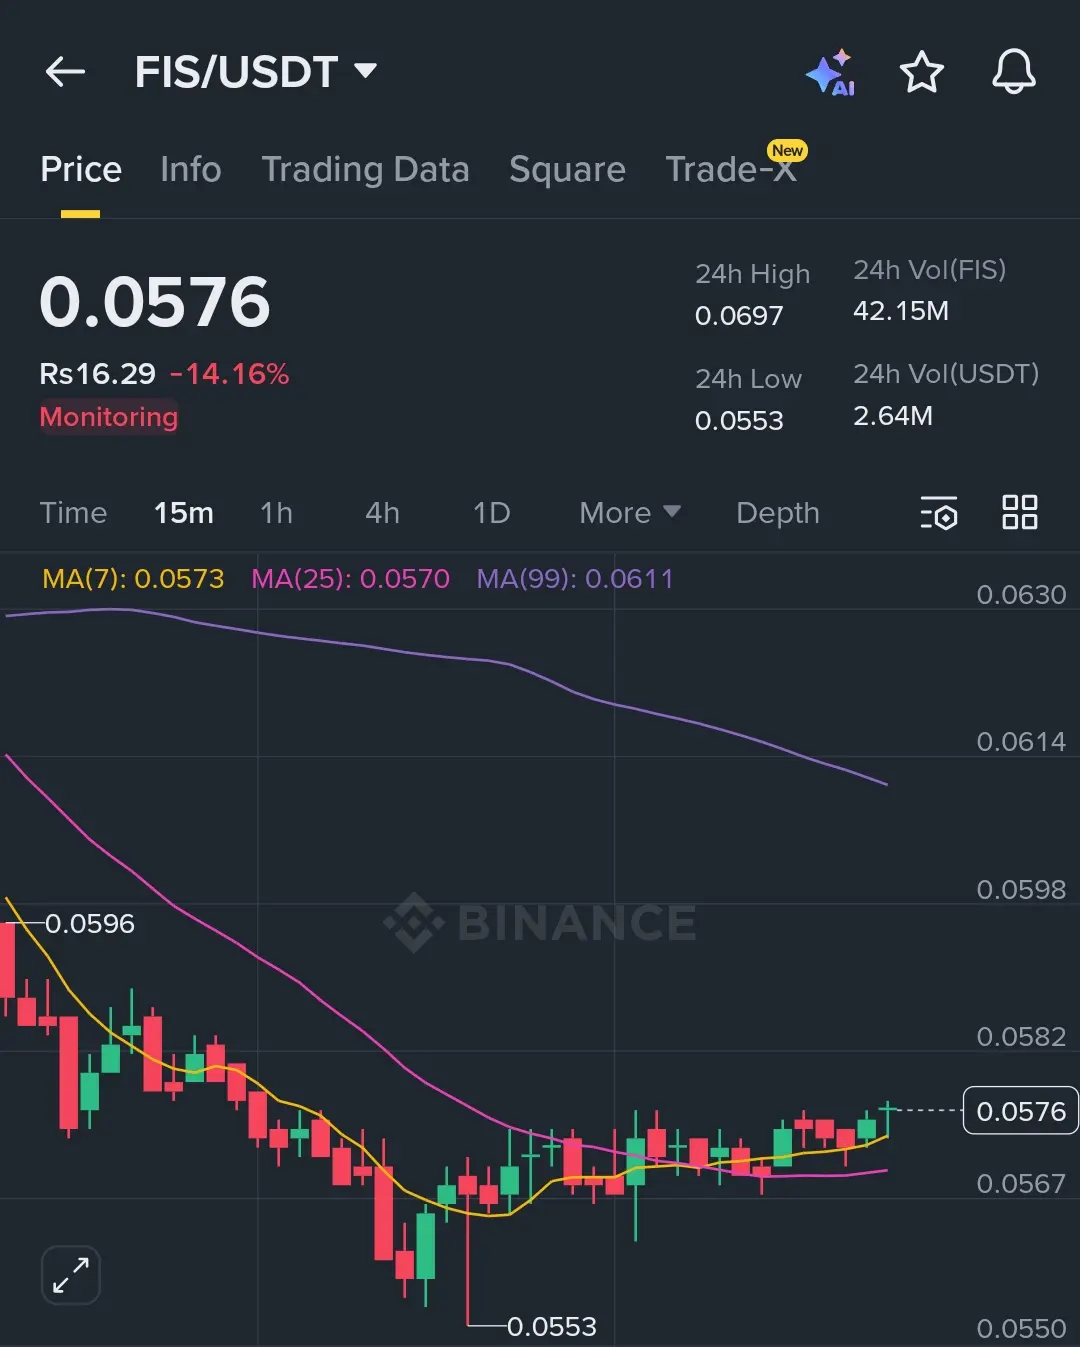The image size is (1080, 1347).
Task: Tap the 0.0576 current price label
Action: [1020, 1111]
